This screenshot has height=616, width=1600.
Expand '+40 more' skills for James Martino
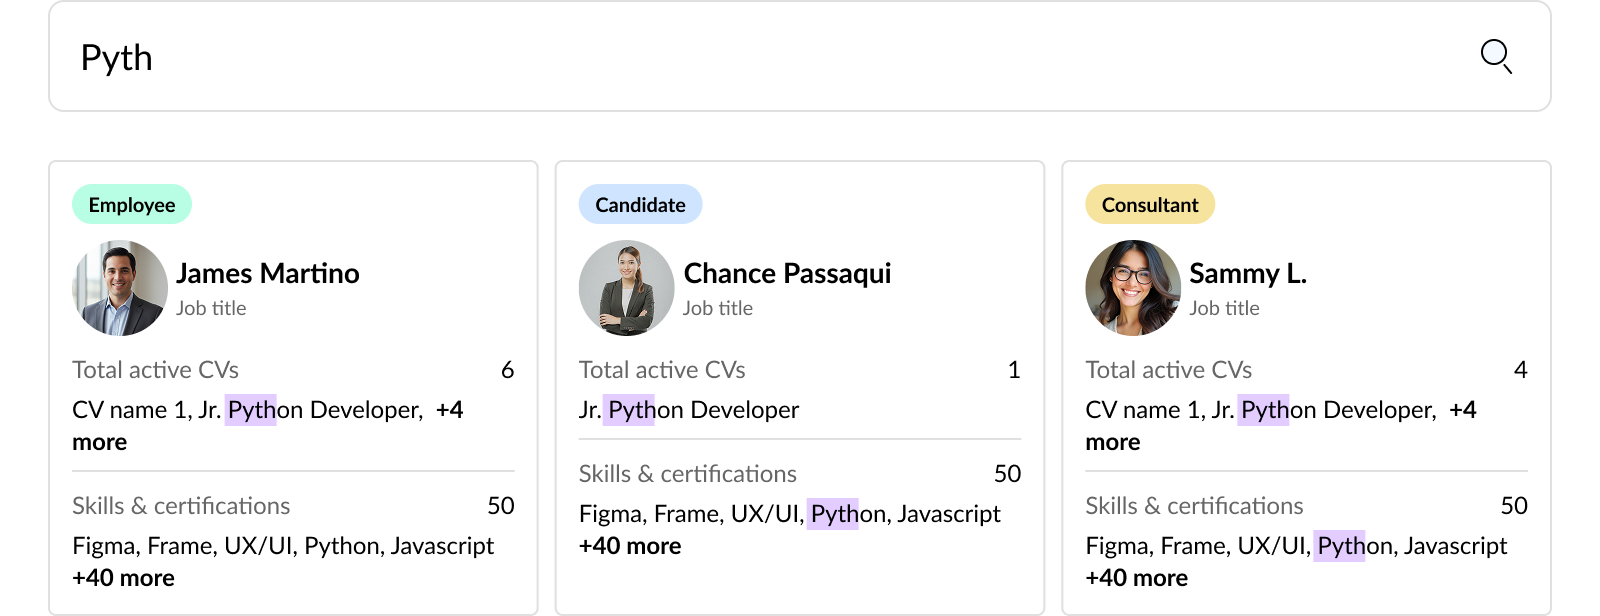[123, 578]
